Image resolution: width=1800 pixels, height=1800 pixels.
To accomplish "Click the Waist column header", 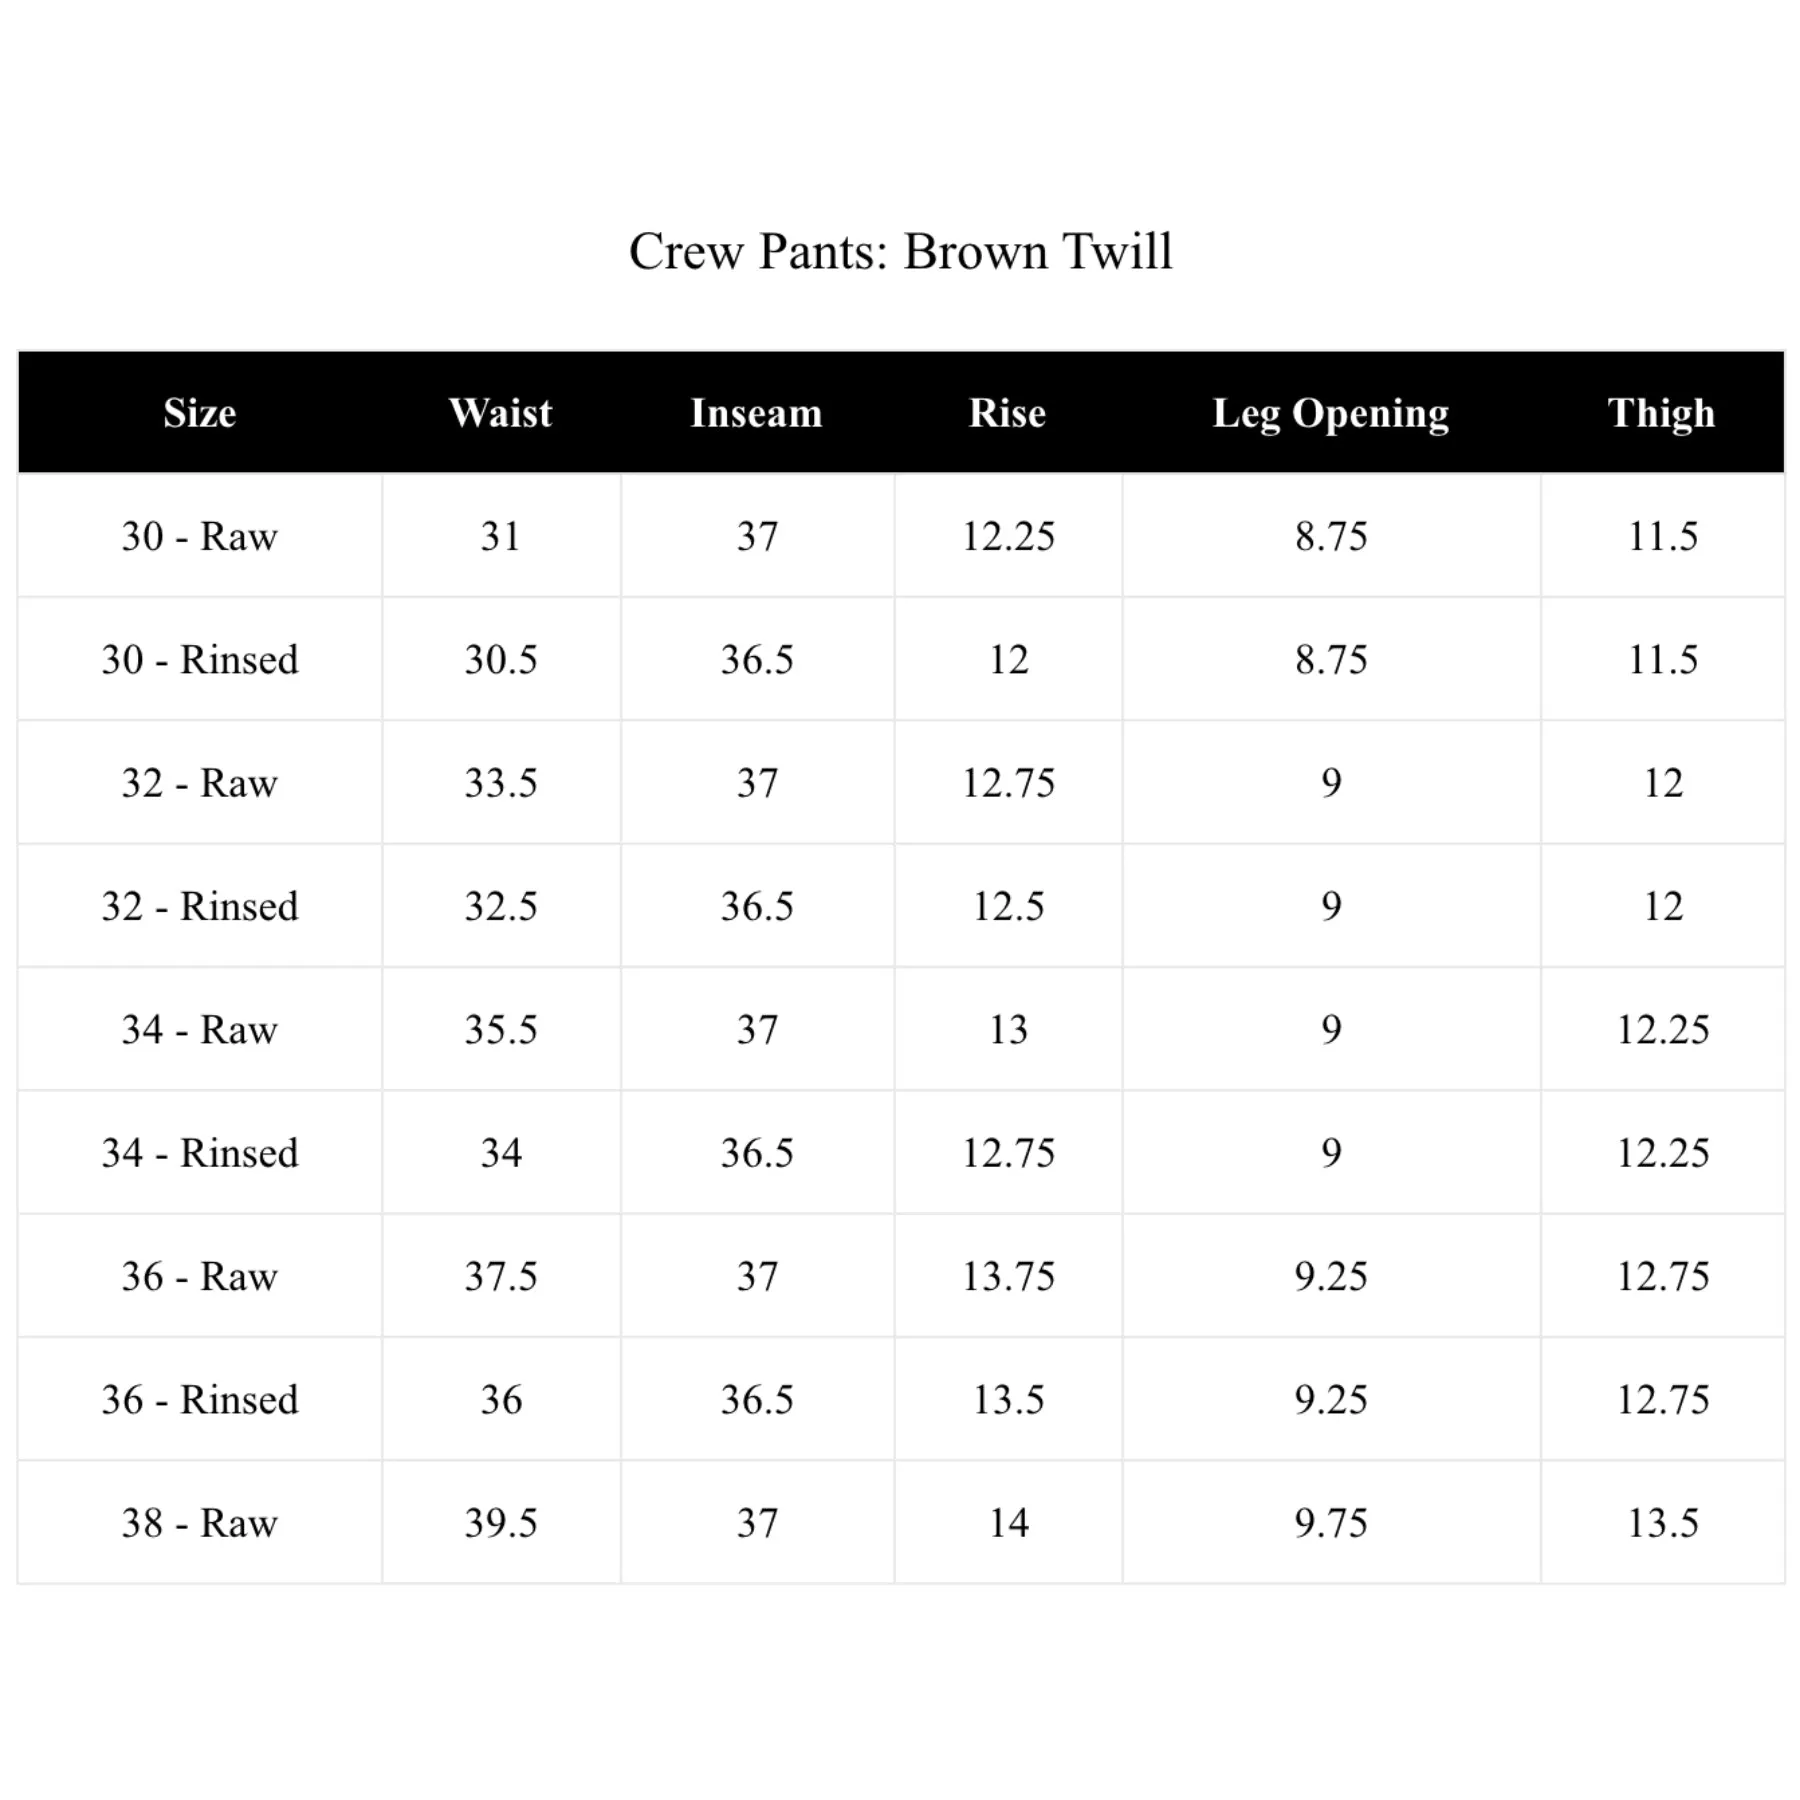I will [501, 413].
